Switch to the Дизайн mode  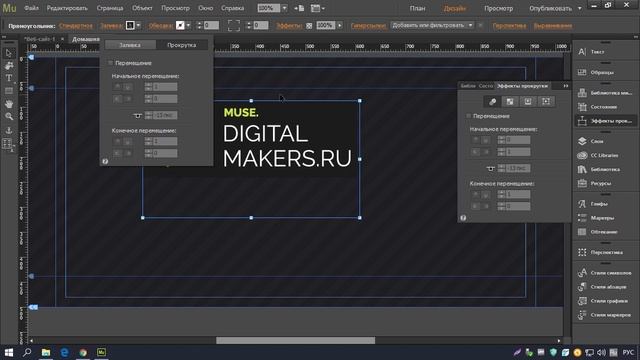pos(454,8)
